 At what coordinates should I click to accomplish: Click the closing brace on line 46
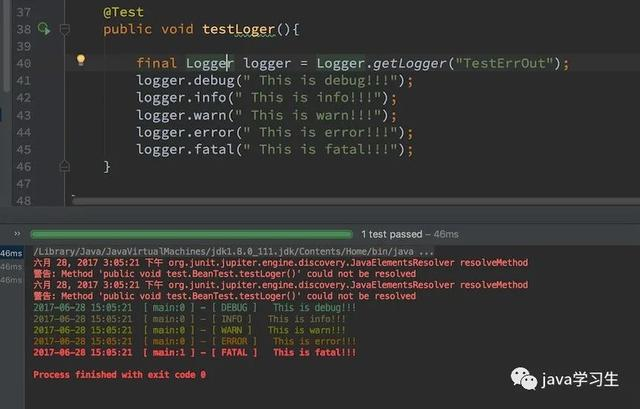[x=107, y=167]
